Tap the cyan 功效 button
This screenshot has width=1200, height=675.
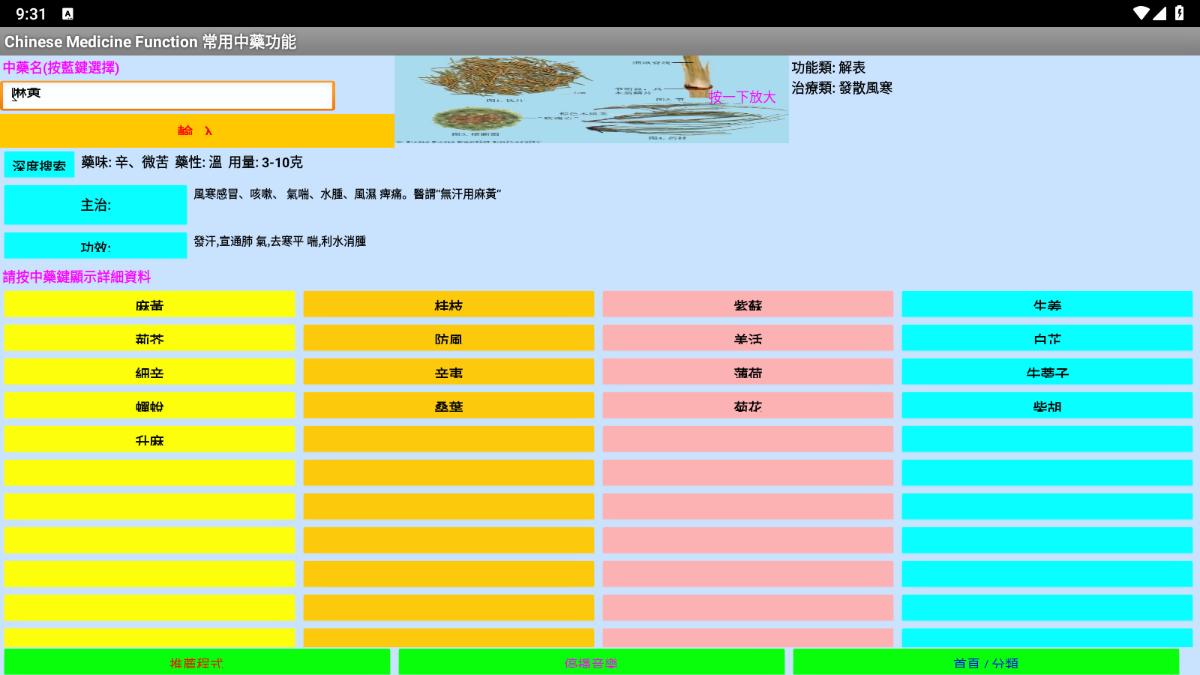tap(95, 246)
